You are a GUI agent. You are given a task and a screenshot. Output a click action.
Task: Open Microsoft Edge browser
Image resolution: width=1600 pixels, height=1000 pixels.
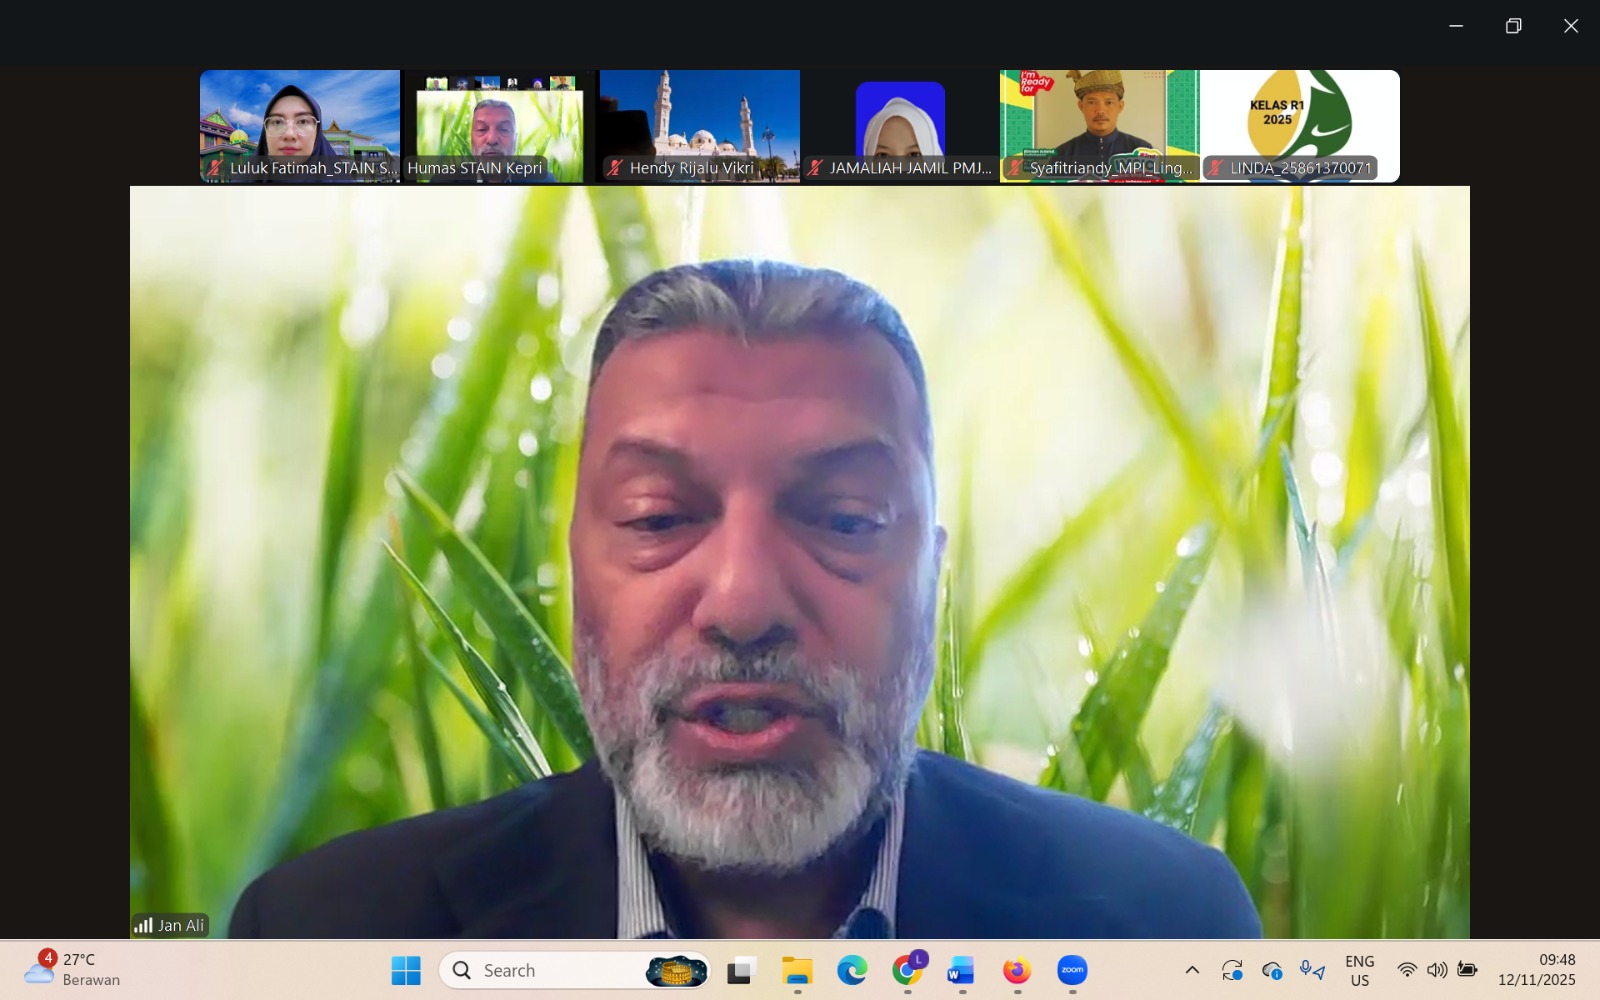click(x=852, y=970)
